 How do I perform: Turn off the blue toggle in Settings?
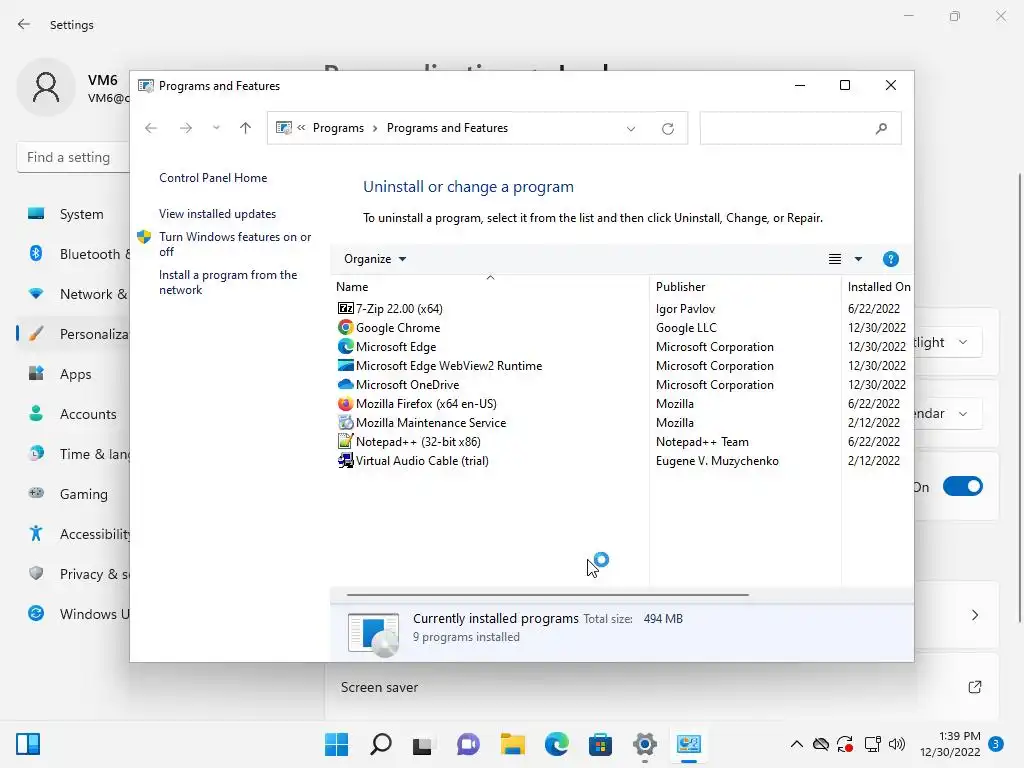[x=963, y=487]
